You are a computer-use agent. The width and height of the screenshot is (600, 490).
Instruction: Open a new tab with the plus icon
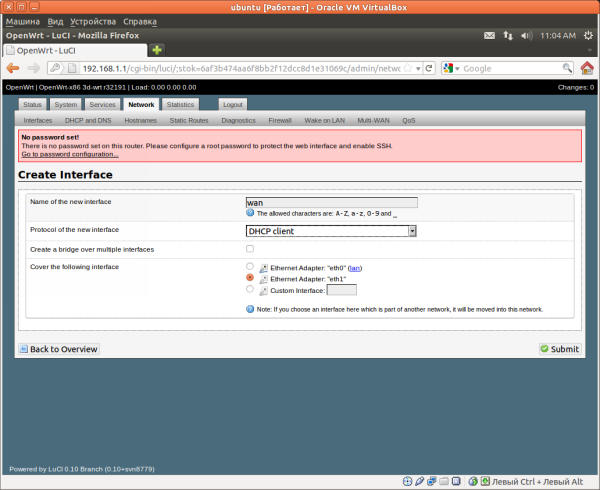pyautogui.click(x=157, y=50)
